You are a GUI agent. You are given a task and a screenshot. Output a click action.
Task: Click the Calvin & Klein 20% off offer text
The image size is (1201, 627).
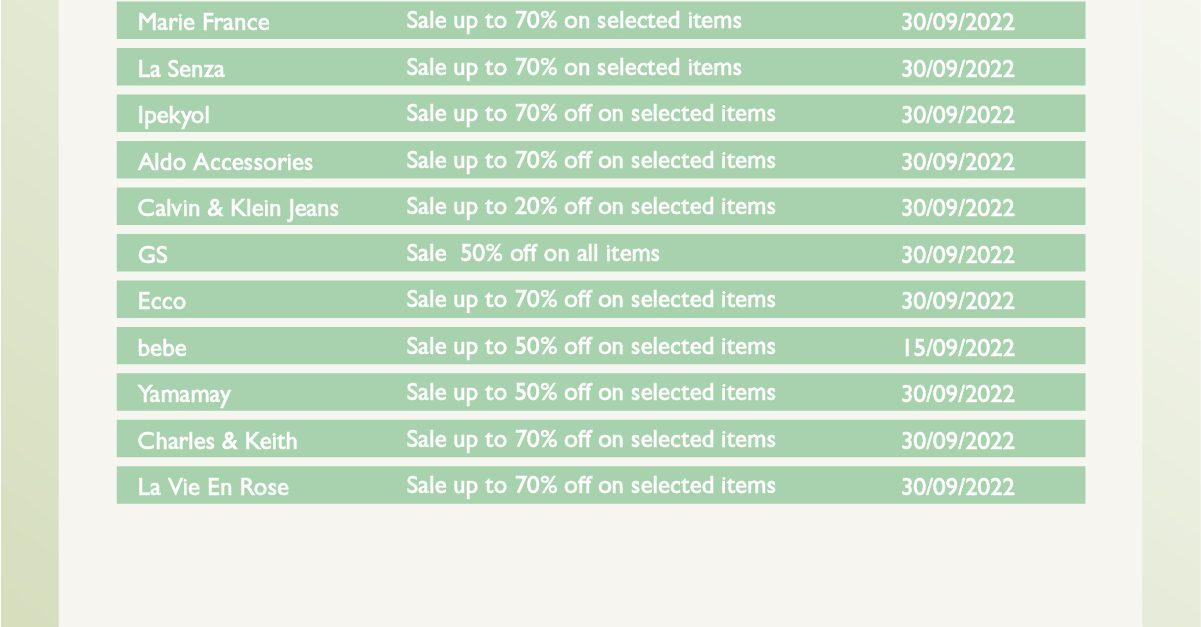pyautogui.click(x=591, y=206)
